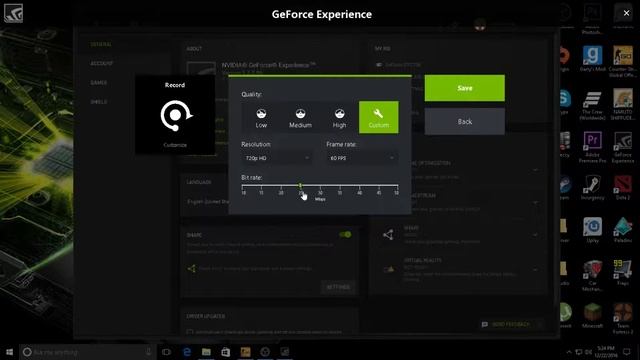The image size is (640, 360).
Task: Open the Action Center notification icon
Action: [627, 352]
